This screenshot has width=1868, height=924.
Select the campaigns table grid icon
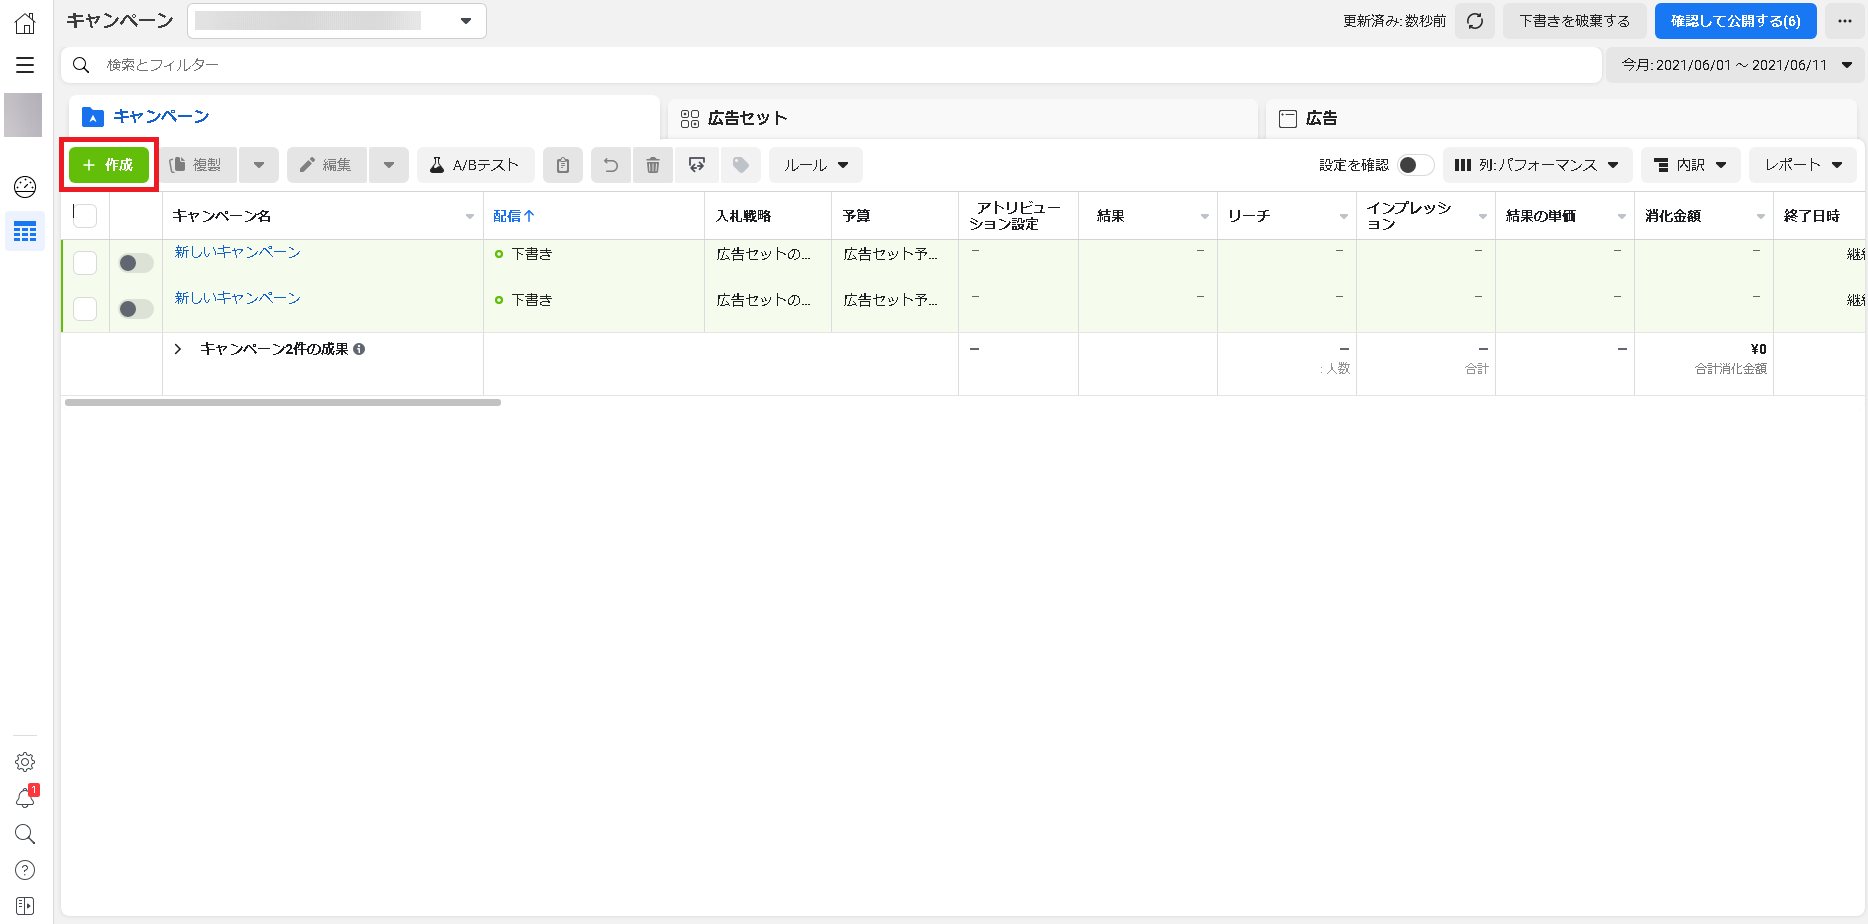coord(25,231)
